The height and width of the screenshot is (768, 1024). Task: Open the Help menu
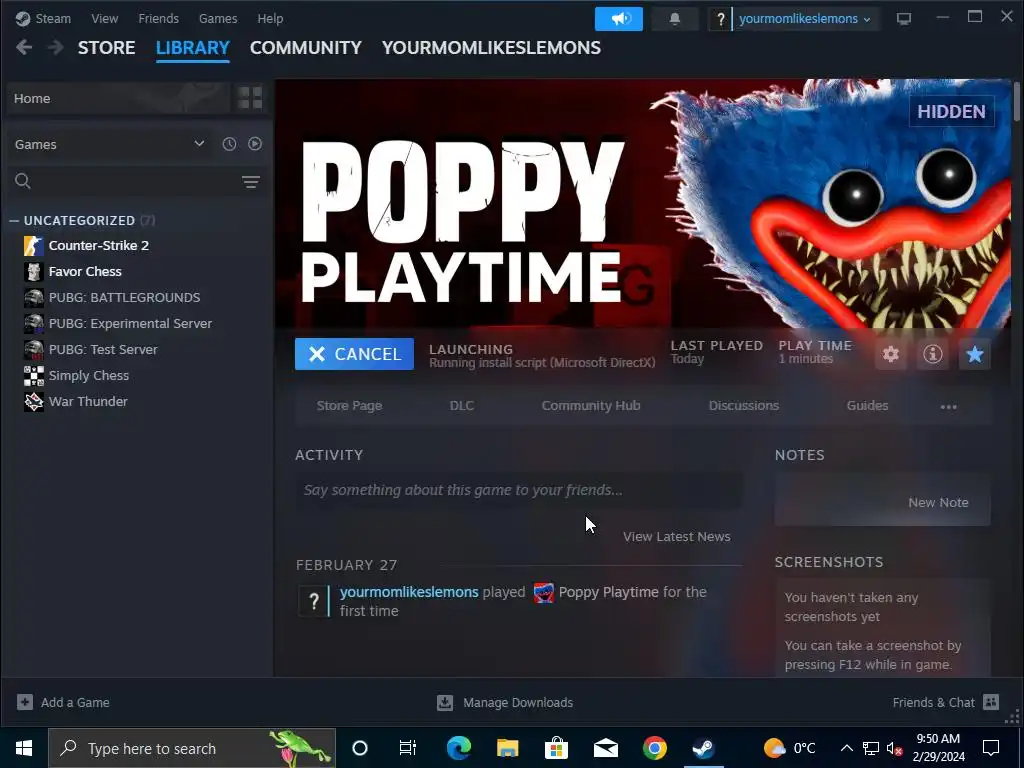click(270, 18)
